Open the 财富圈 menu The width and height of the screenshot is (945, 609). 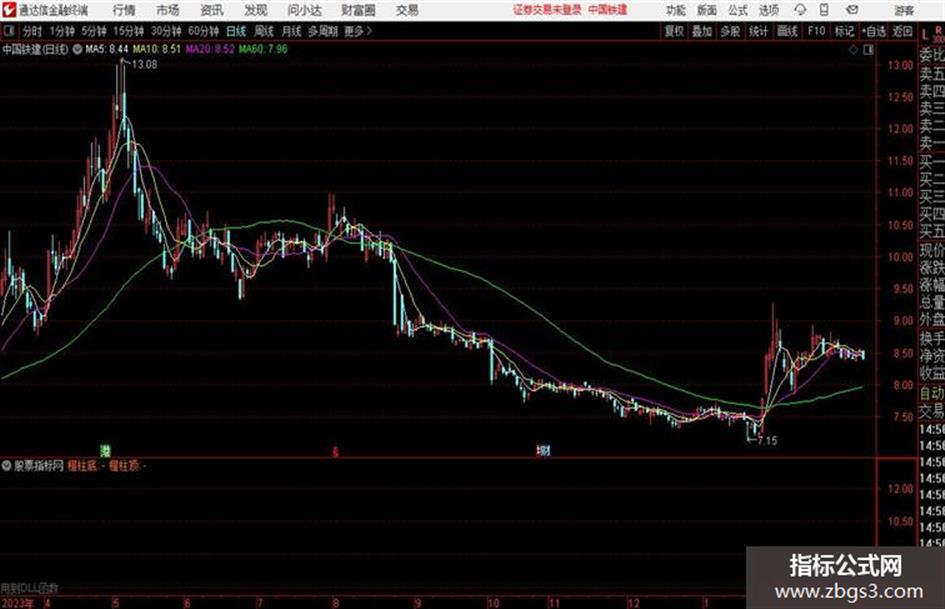click(358, 10)
